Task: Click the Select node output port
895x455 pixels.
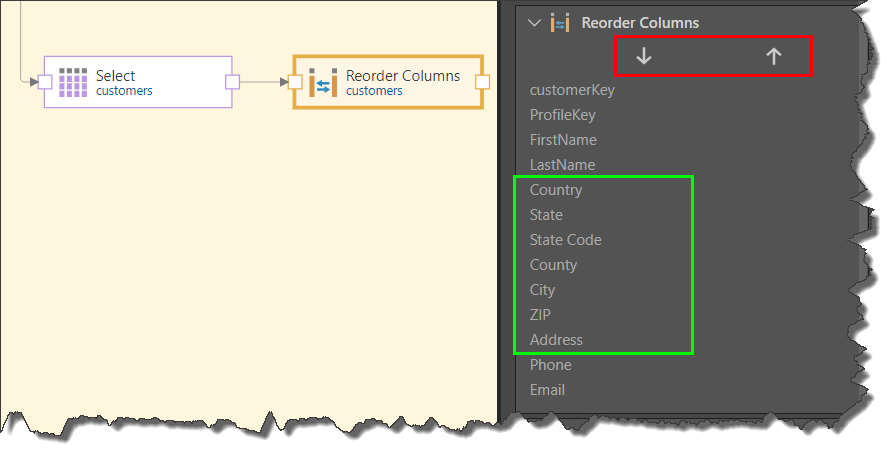Action: [x=232, y=82]
